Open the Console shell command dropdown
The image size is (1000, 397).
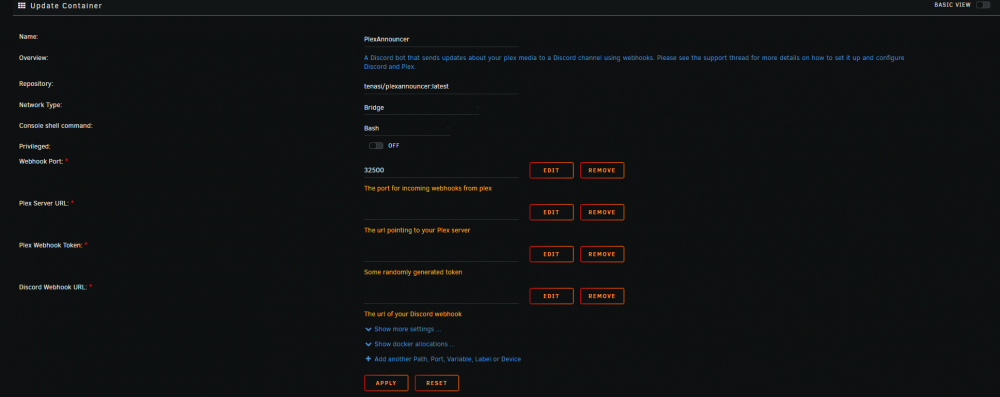click(x=406, y=128)
